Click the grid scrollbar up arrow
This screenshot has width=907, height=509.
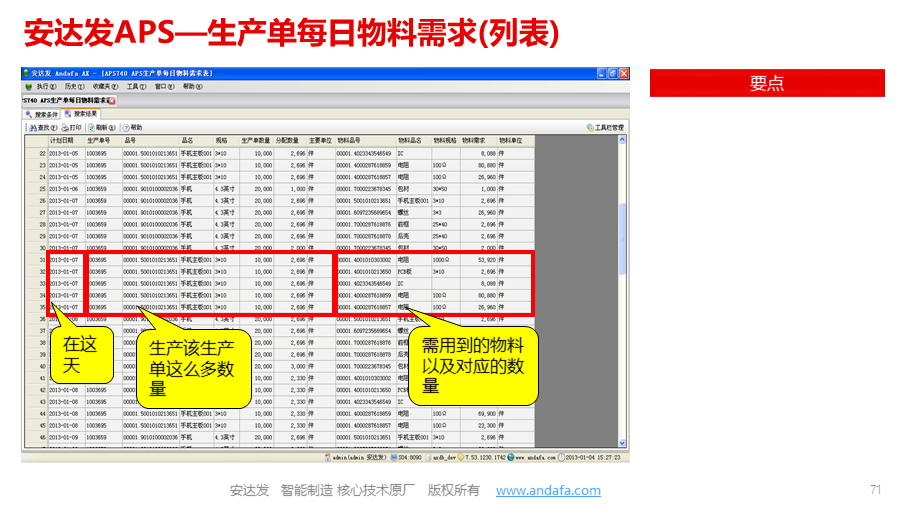click(622, 140)
